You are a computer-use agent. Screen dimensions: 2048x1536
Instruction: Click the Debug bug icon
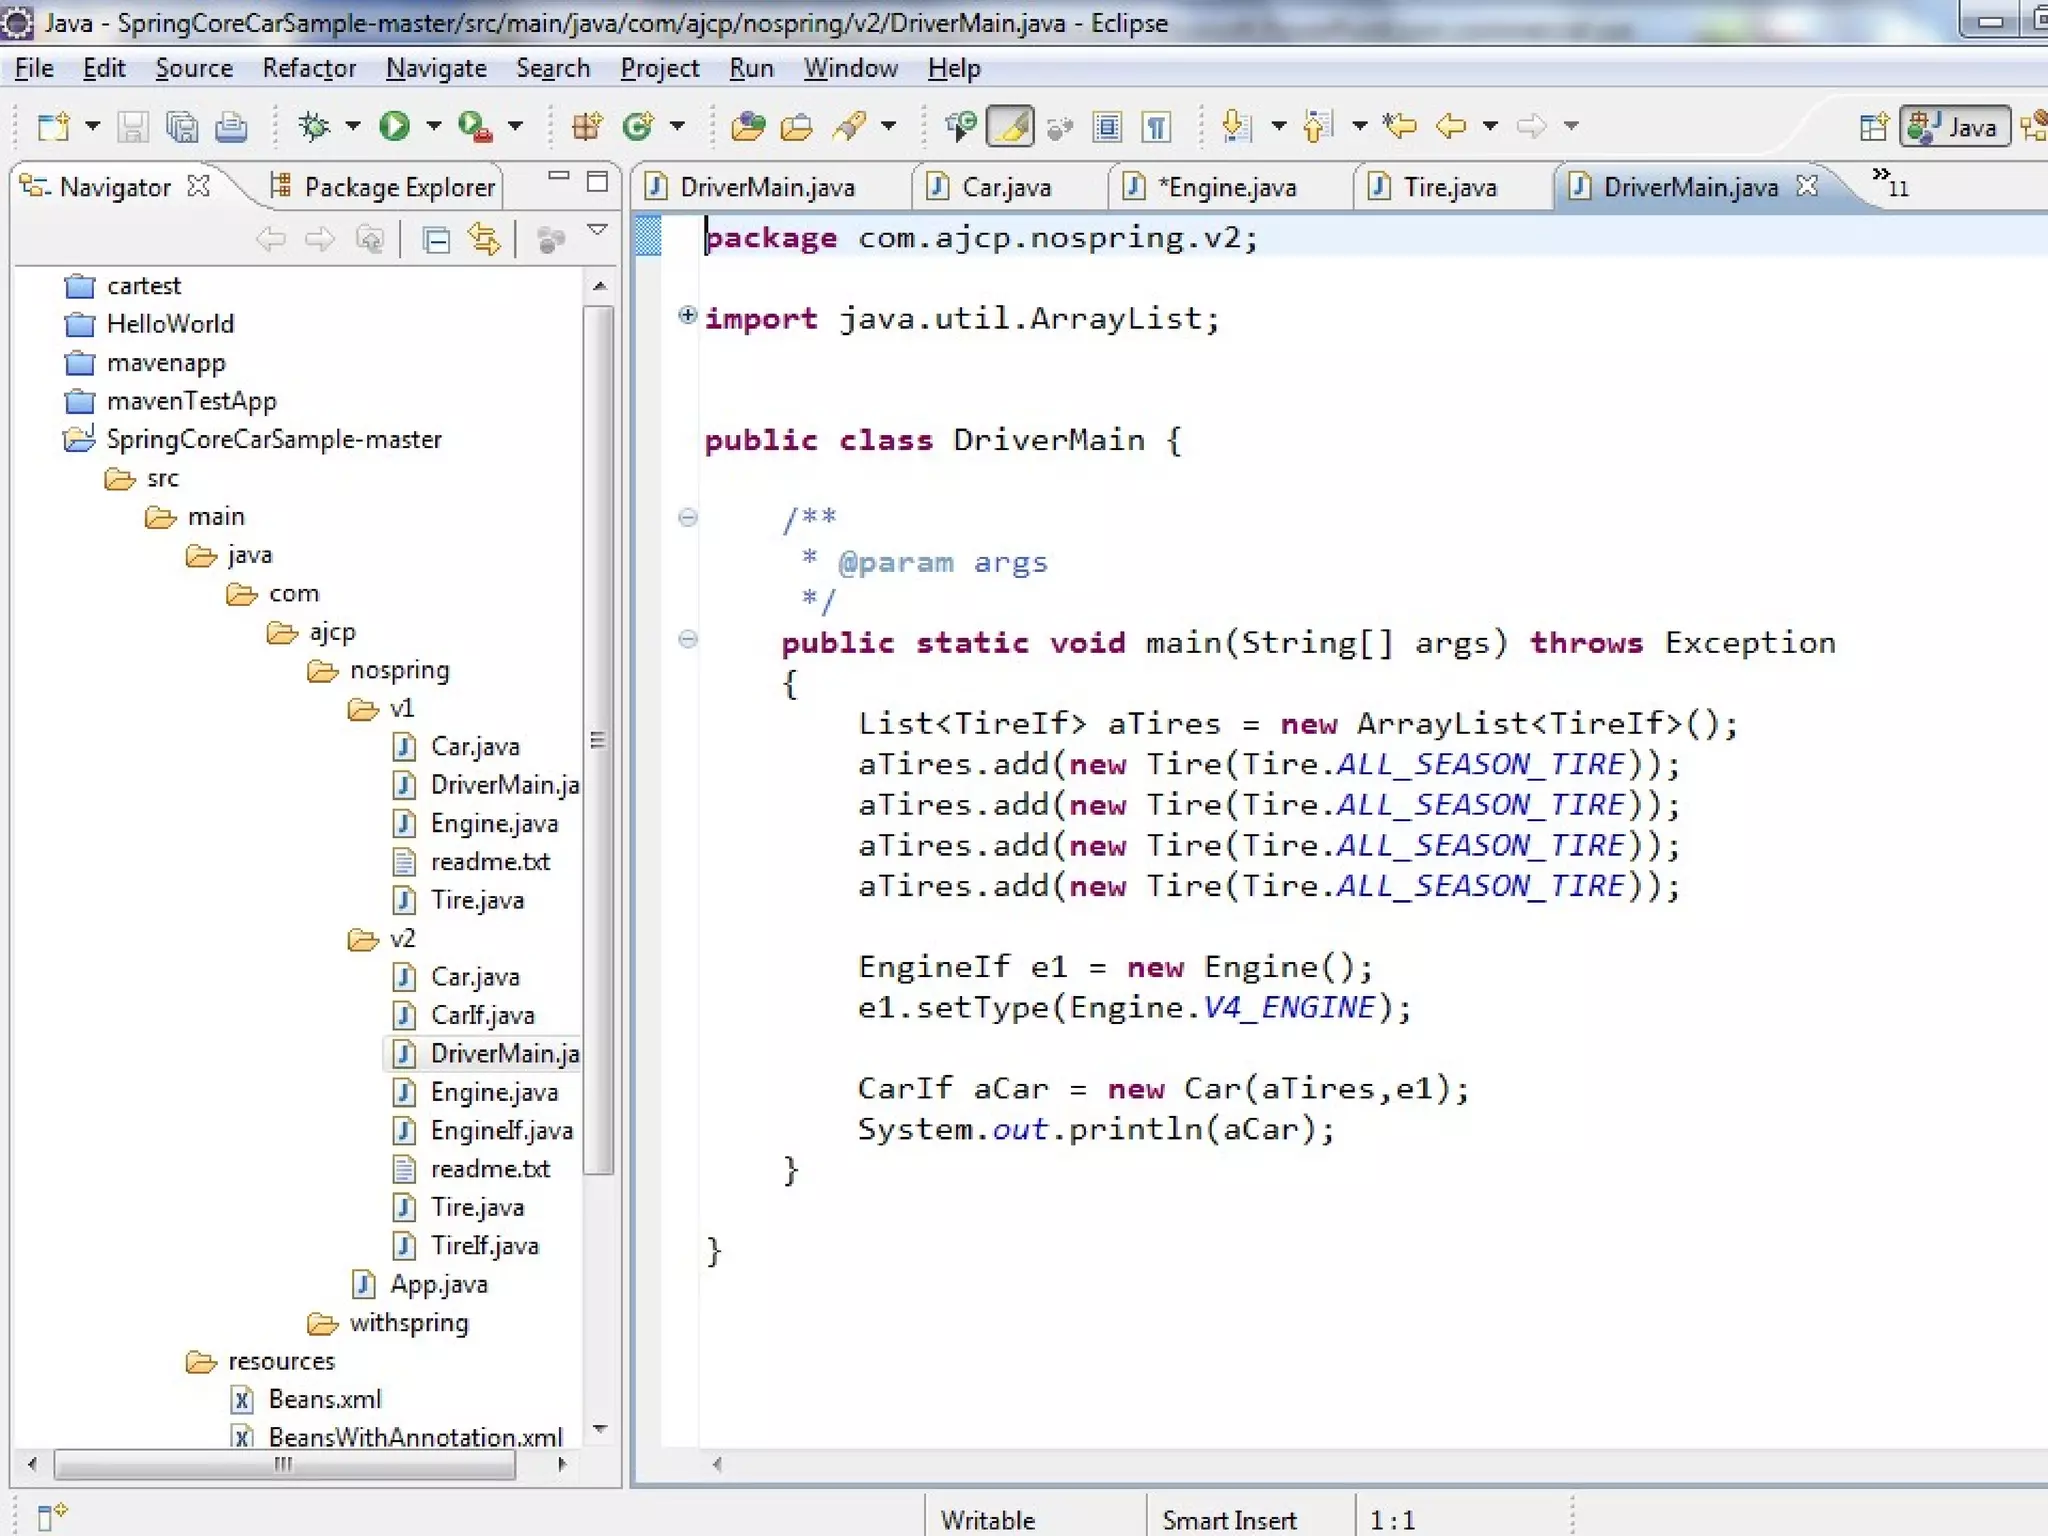coord(314,126)
